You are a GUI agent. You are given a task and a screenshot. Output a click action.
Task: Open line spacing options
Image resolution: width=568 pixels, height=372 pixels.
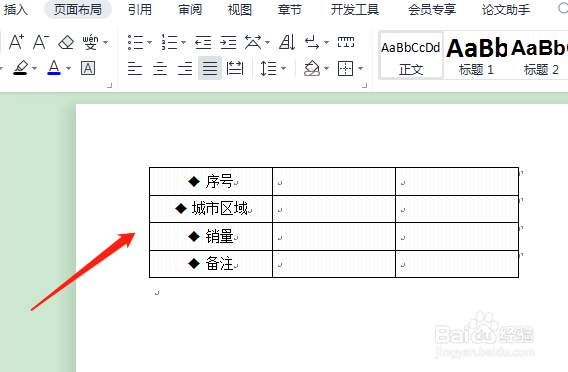pos(268,68)
